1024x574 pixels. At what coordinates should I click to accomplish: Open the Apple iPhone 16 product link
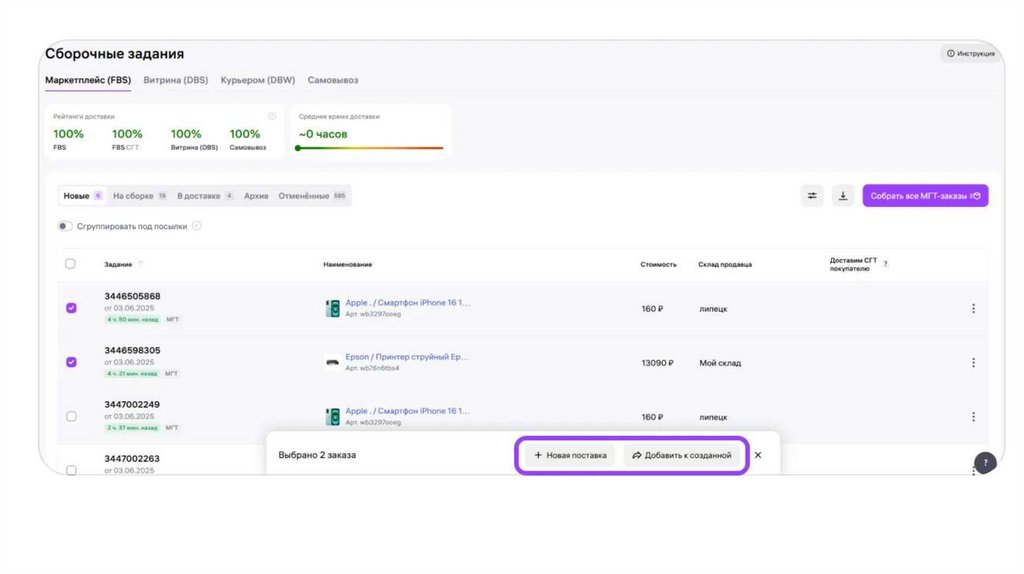click(x=407, y=302)
